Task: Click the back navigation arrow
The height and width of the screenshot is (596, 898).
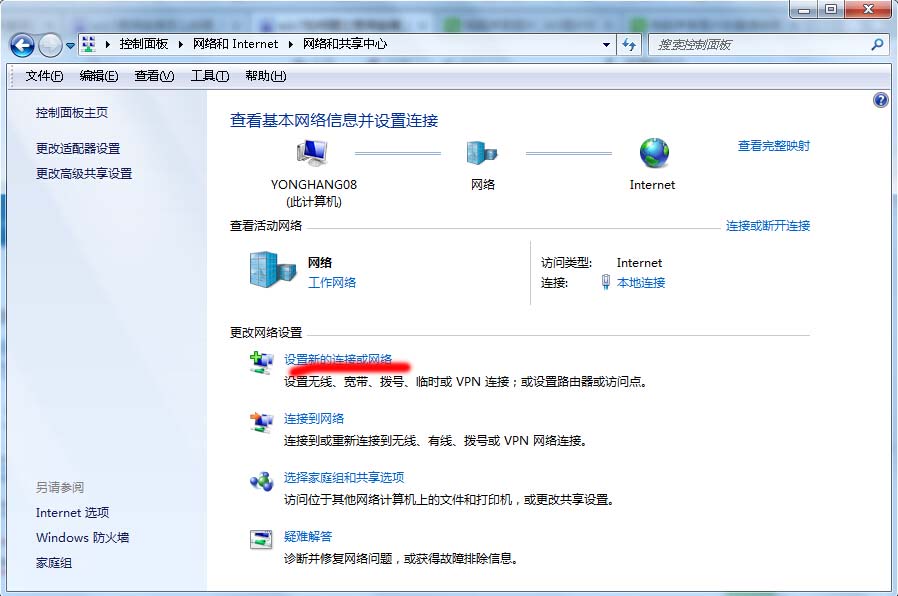Action: [x=22, y=44]
